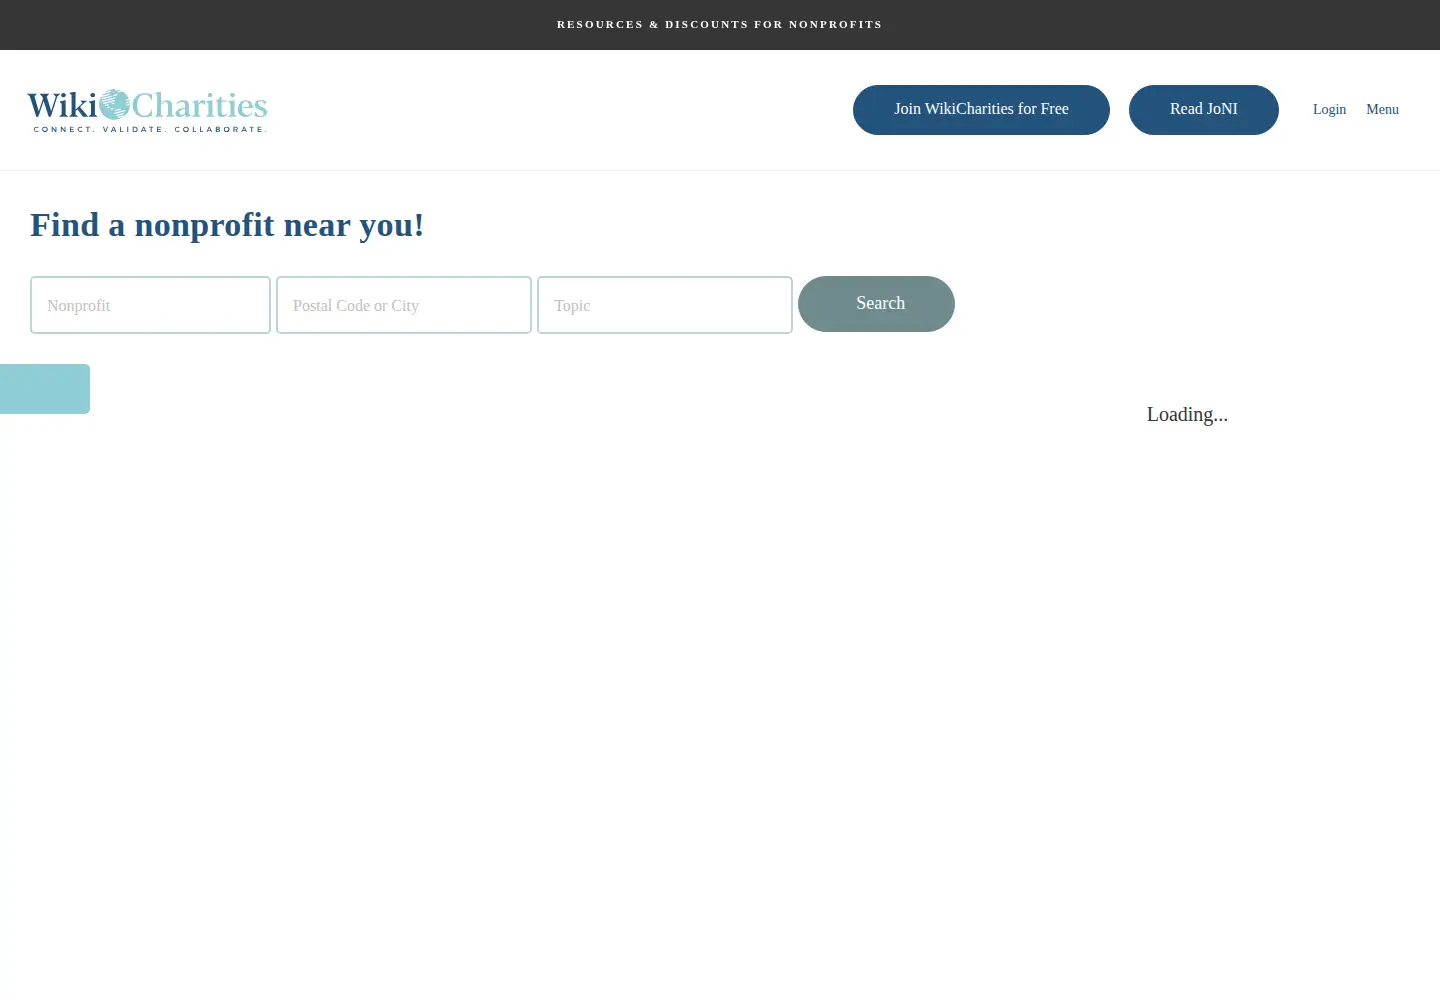This screenshot has height=1000, width=1440.
Task: Click the blank light-teal button below form
Action: (x=45, y=389)
